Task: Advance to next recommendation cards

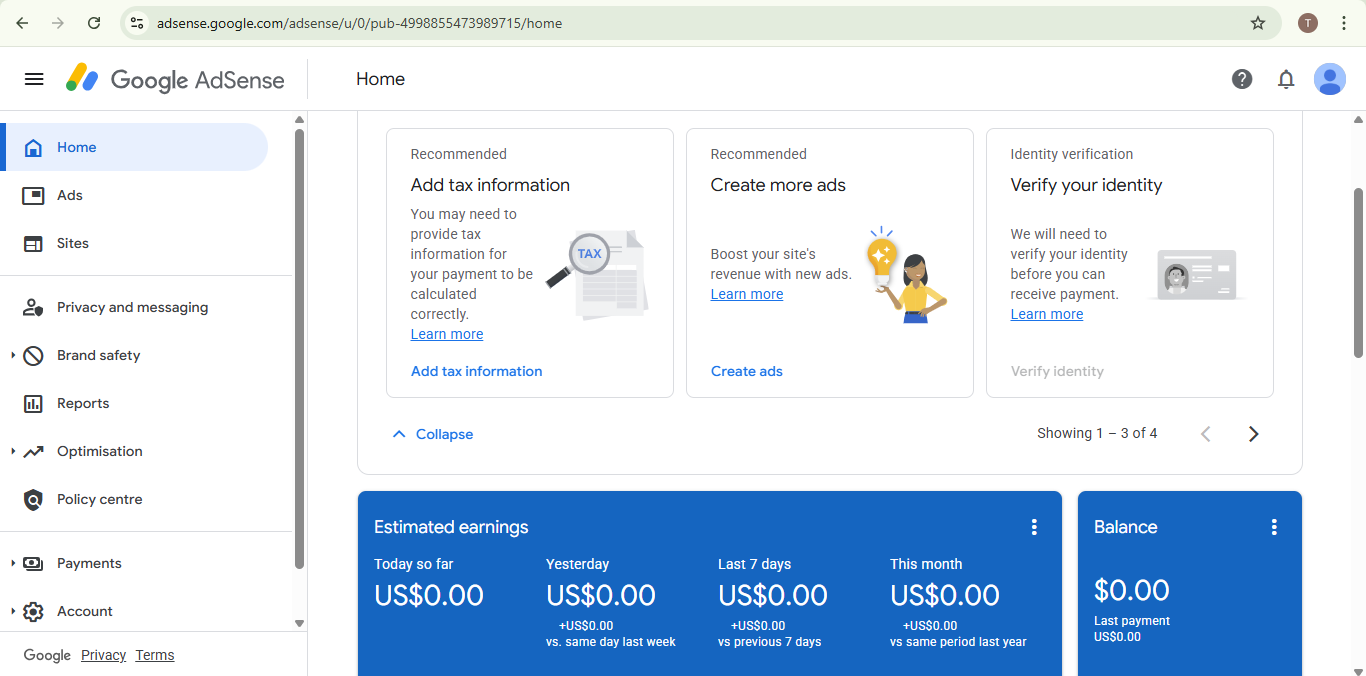Action: [x=1253, y=433]
